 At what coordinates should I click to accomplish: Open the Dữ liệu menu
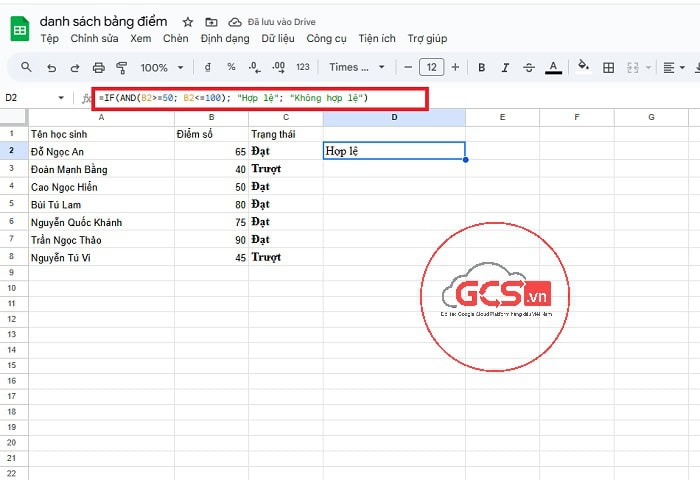coord(279,38)
